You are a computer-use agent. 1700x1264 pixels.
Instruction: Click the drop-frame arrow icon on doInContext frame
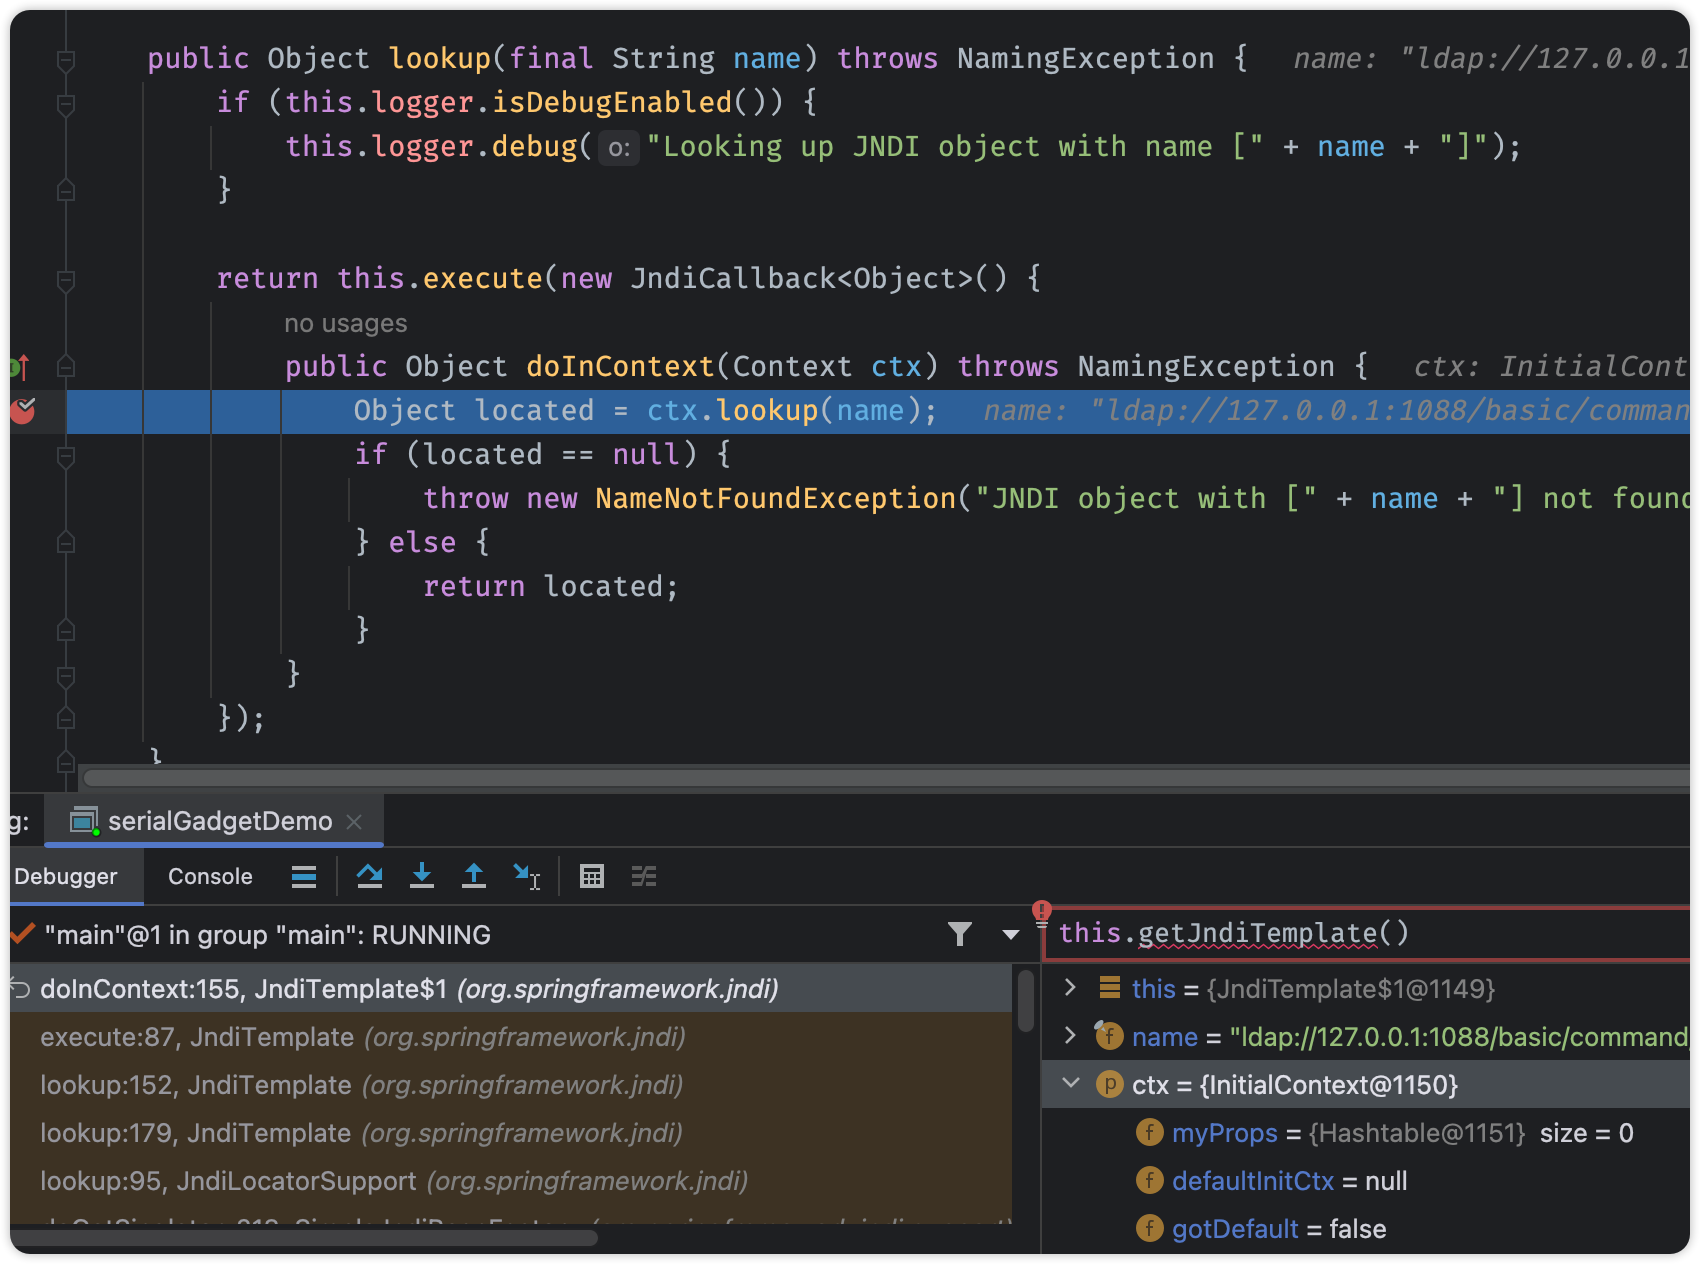(20, 989)
